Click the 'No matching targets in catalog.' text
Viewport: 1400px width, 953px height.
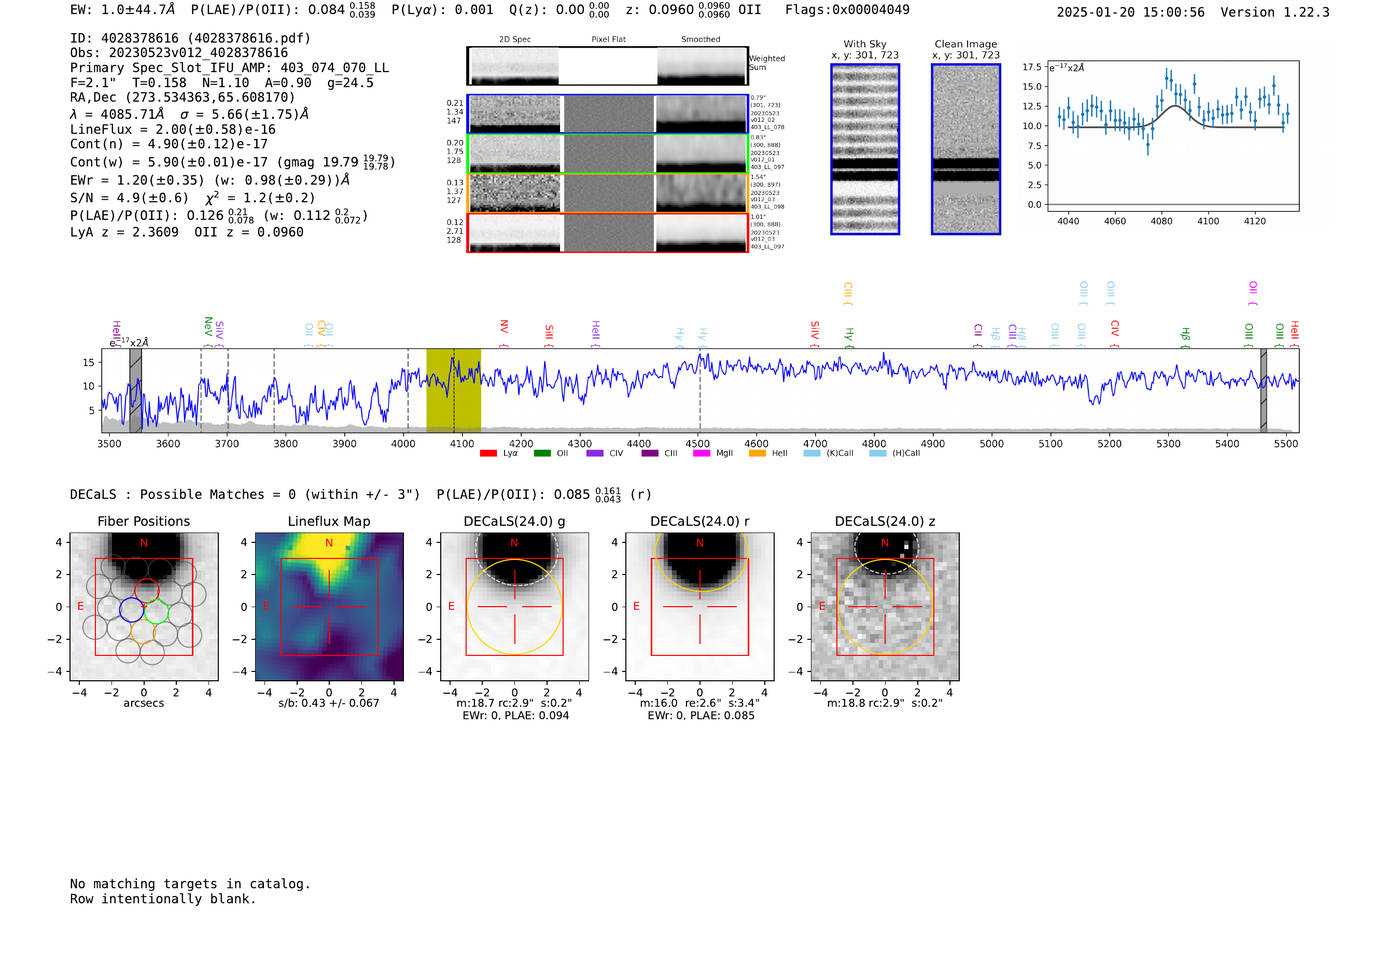coord(190,884)
